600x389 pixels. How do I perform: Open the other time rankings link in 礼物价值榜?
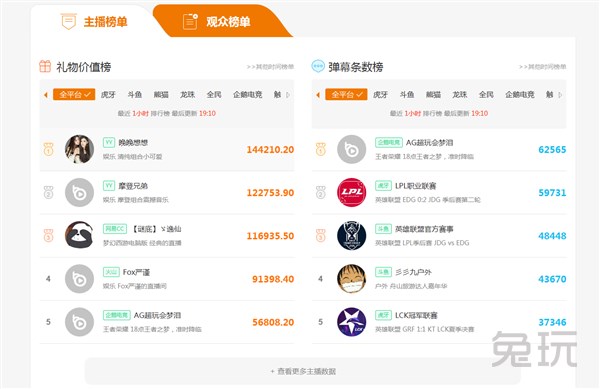click(x=270, y=67)
